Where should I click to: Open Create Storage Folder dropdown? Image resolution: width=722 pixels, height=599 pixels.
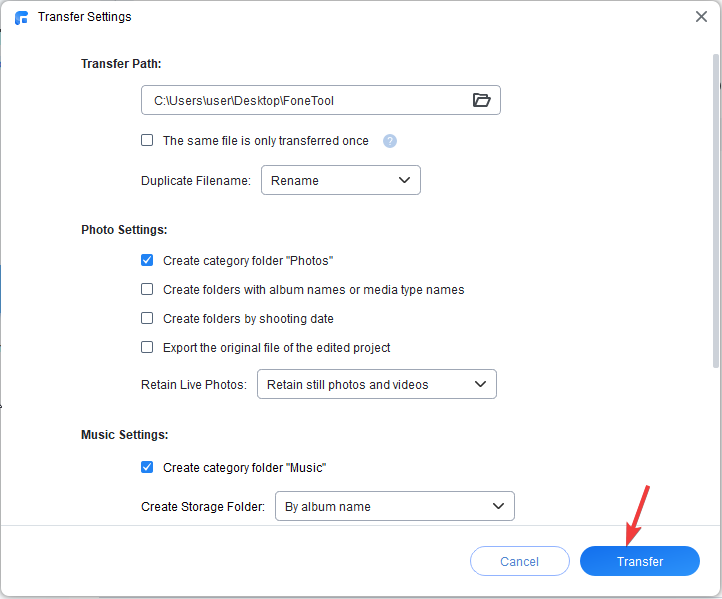(395, 506)
